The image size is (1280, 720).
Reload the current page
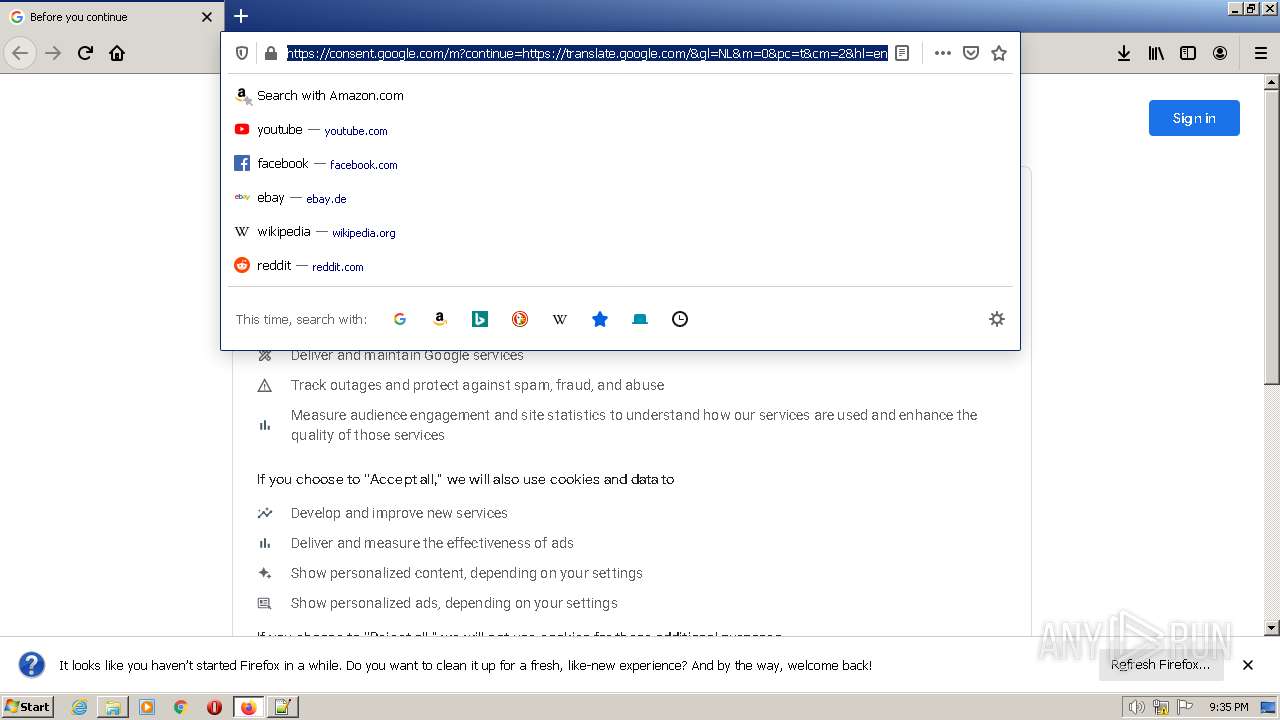click(86, 53)
